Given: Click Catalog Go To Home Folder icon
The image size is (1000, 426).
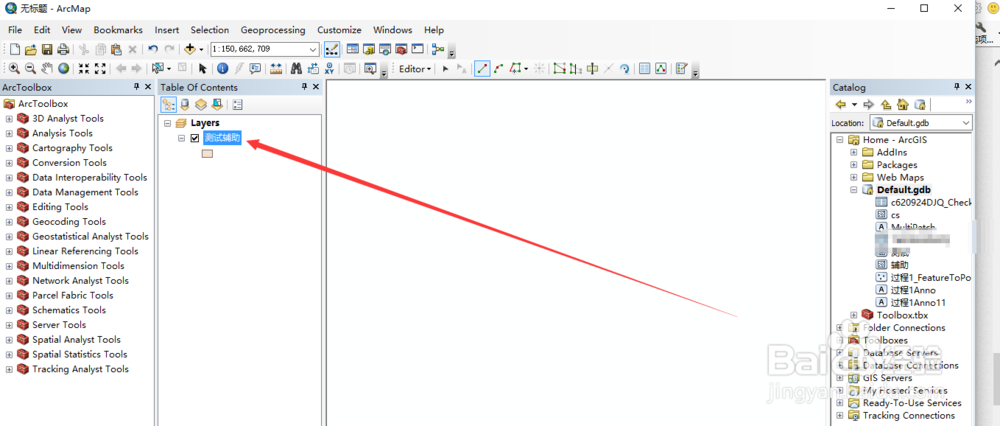Looking at the screenshot, I should coord(902,105).
